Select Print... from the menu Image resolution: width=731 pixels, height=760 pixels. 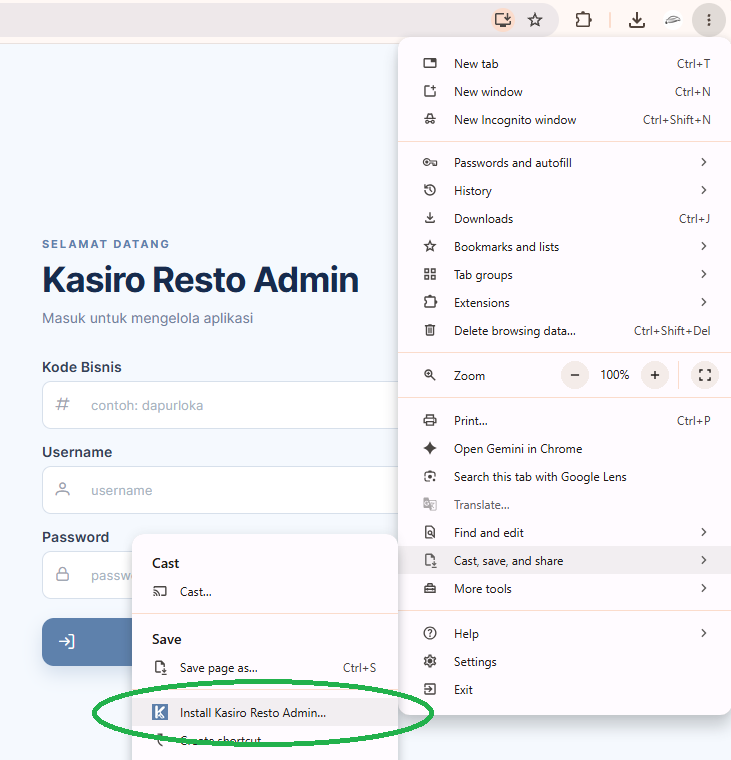(565, 421)
